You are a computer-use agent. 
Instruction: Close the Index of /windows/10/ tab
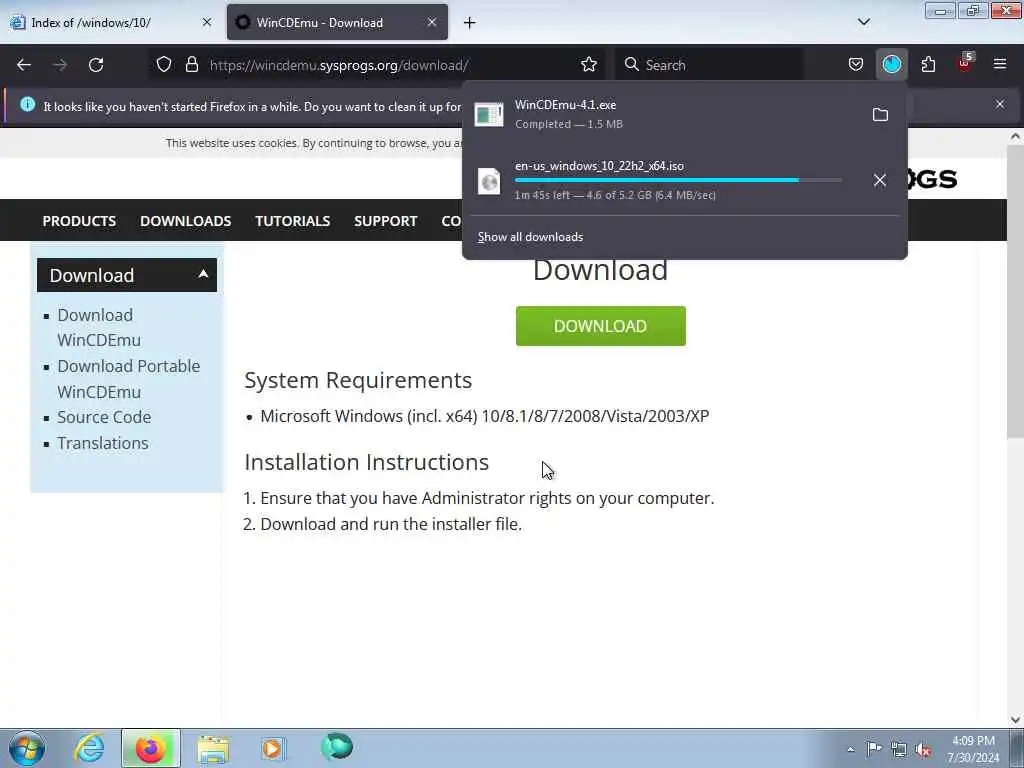click(x=207, y=22)
